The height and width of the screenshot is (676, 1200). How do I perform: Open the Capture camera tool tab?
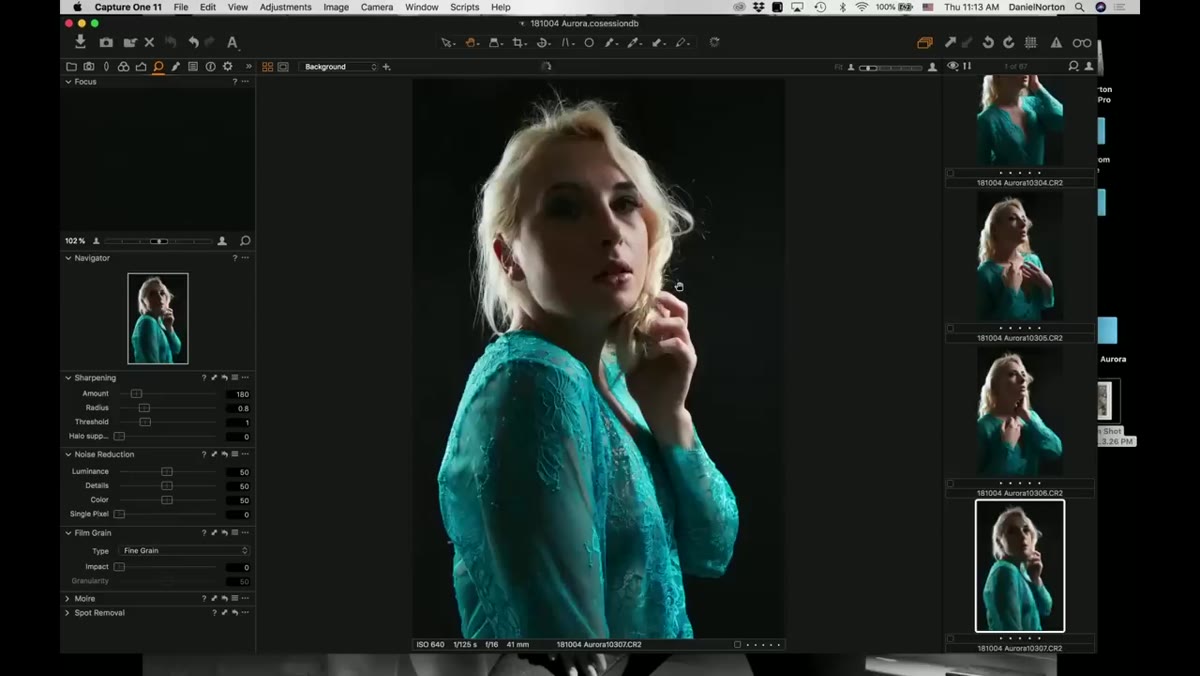point(89,66)
